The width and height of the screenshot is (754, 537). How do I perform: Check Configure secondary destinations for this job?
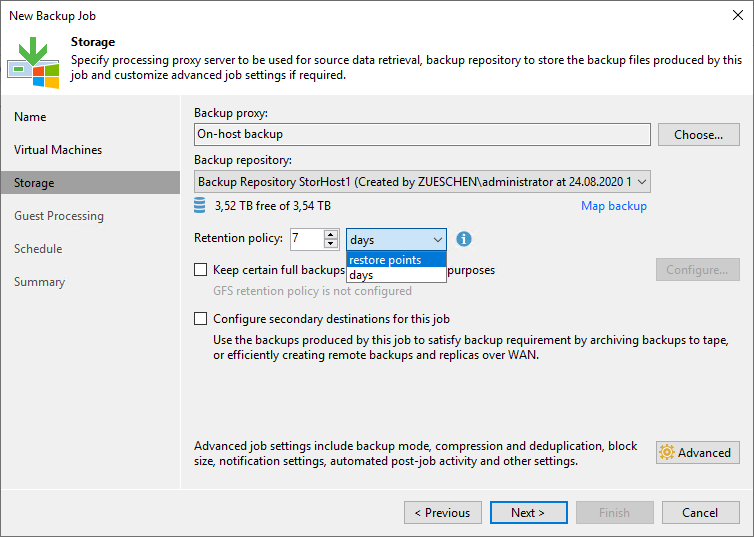pyautogui.click(x=201, y=319)
